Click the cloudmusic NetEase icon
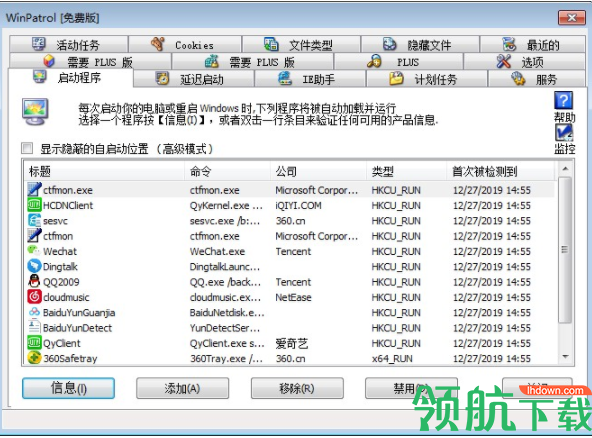592x438 pixels. [x=34, y=297]
